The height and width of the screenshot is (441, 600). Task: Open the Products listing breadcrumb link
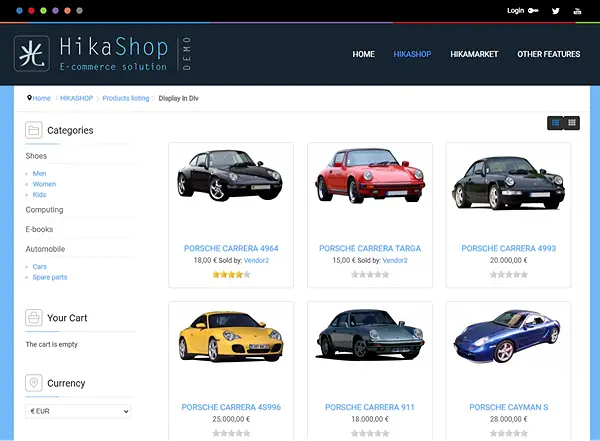pos(125,98)
